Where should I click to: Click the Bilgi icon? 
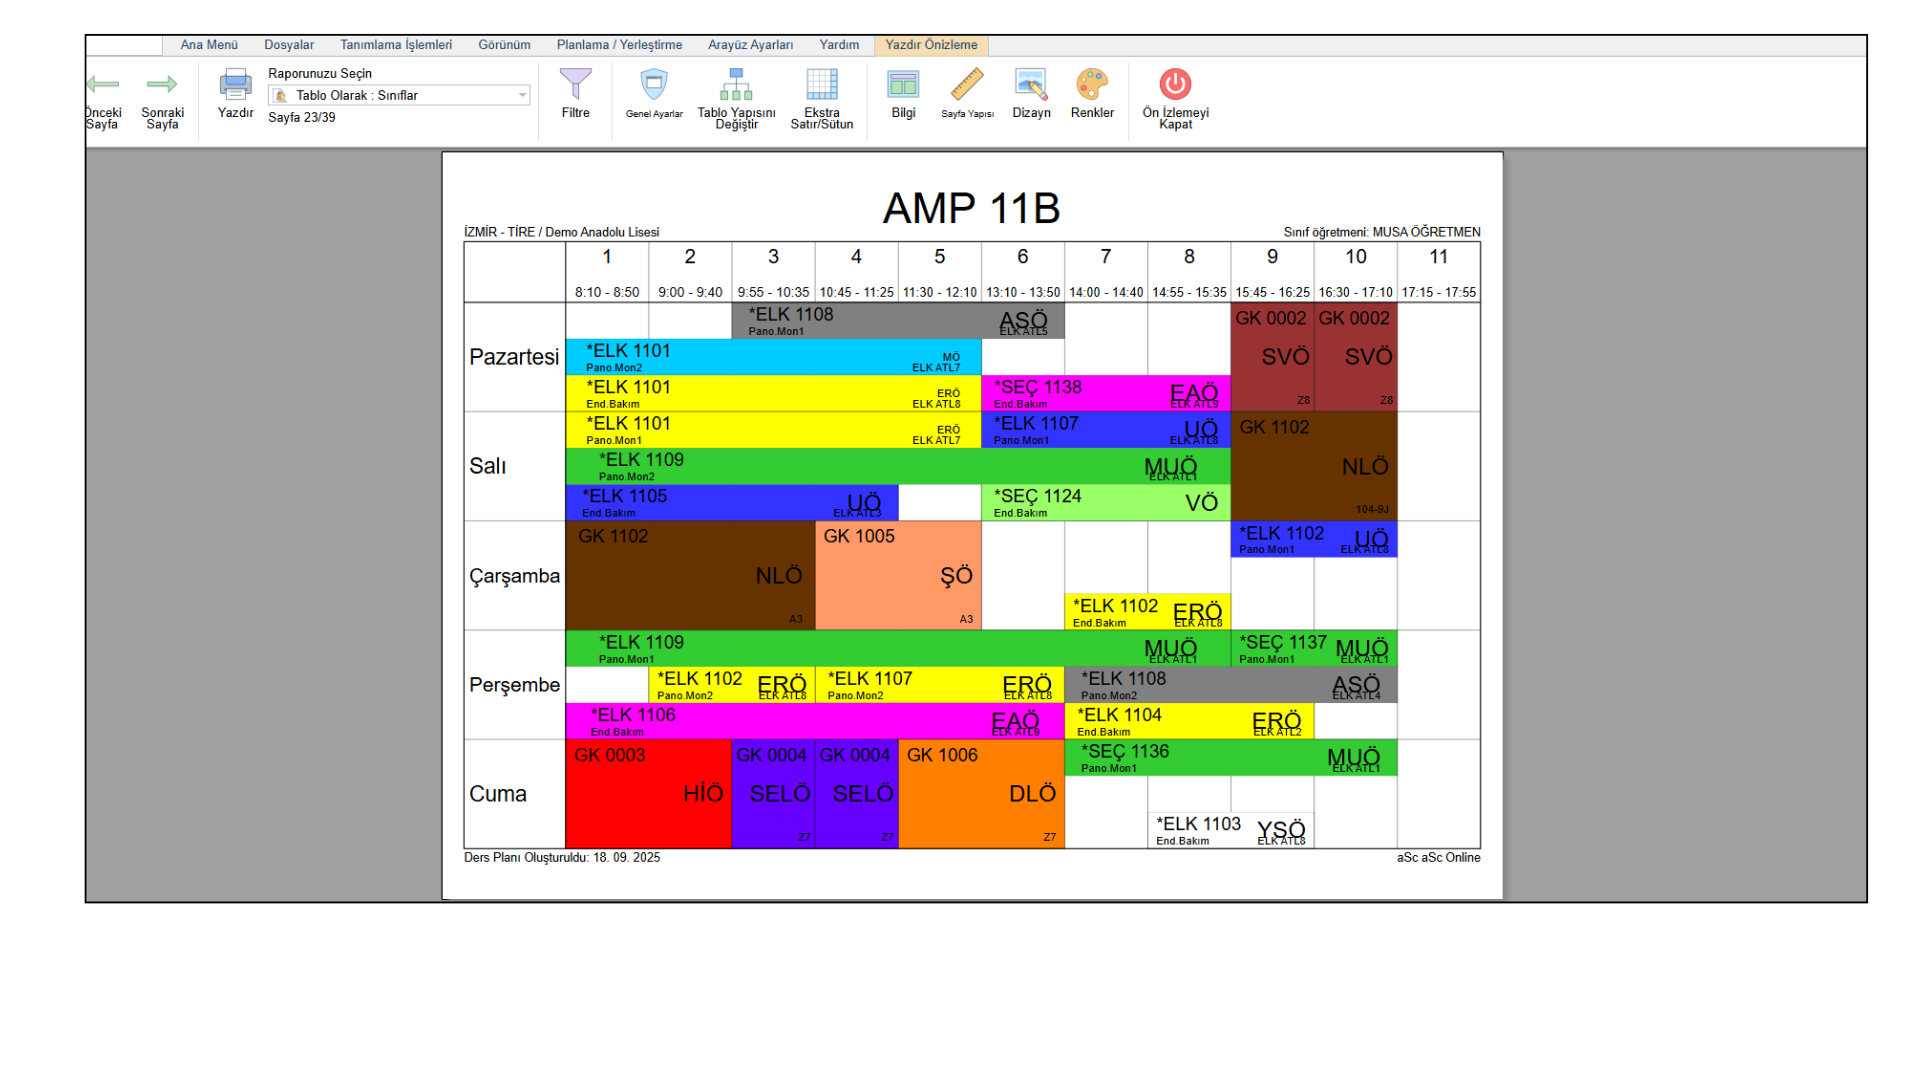[x=903, y=86]
